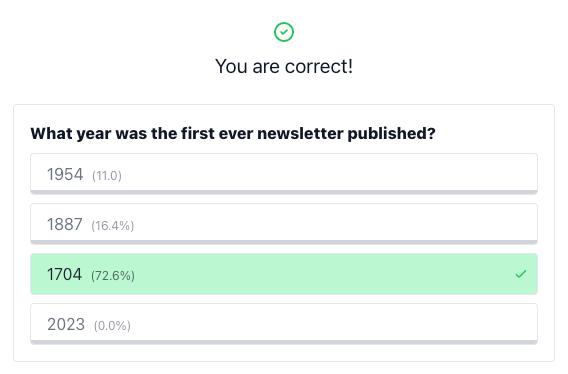Click the "1887" year text
The image size is (568, 374).
[65, 224]
